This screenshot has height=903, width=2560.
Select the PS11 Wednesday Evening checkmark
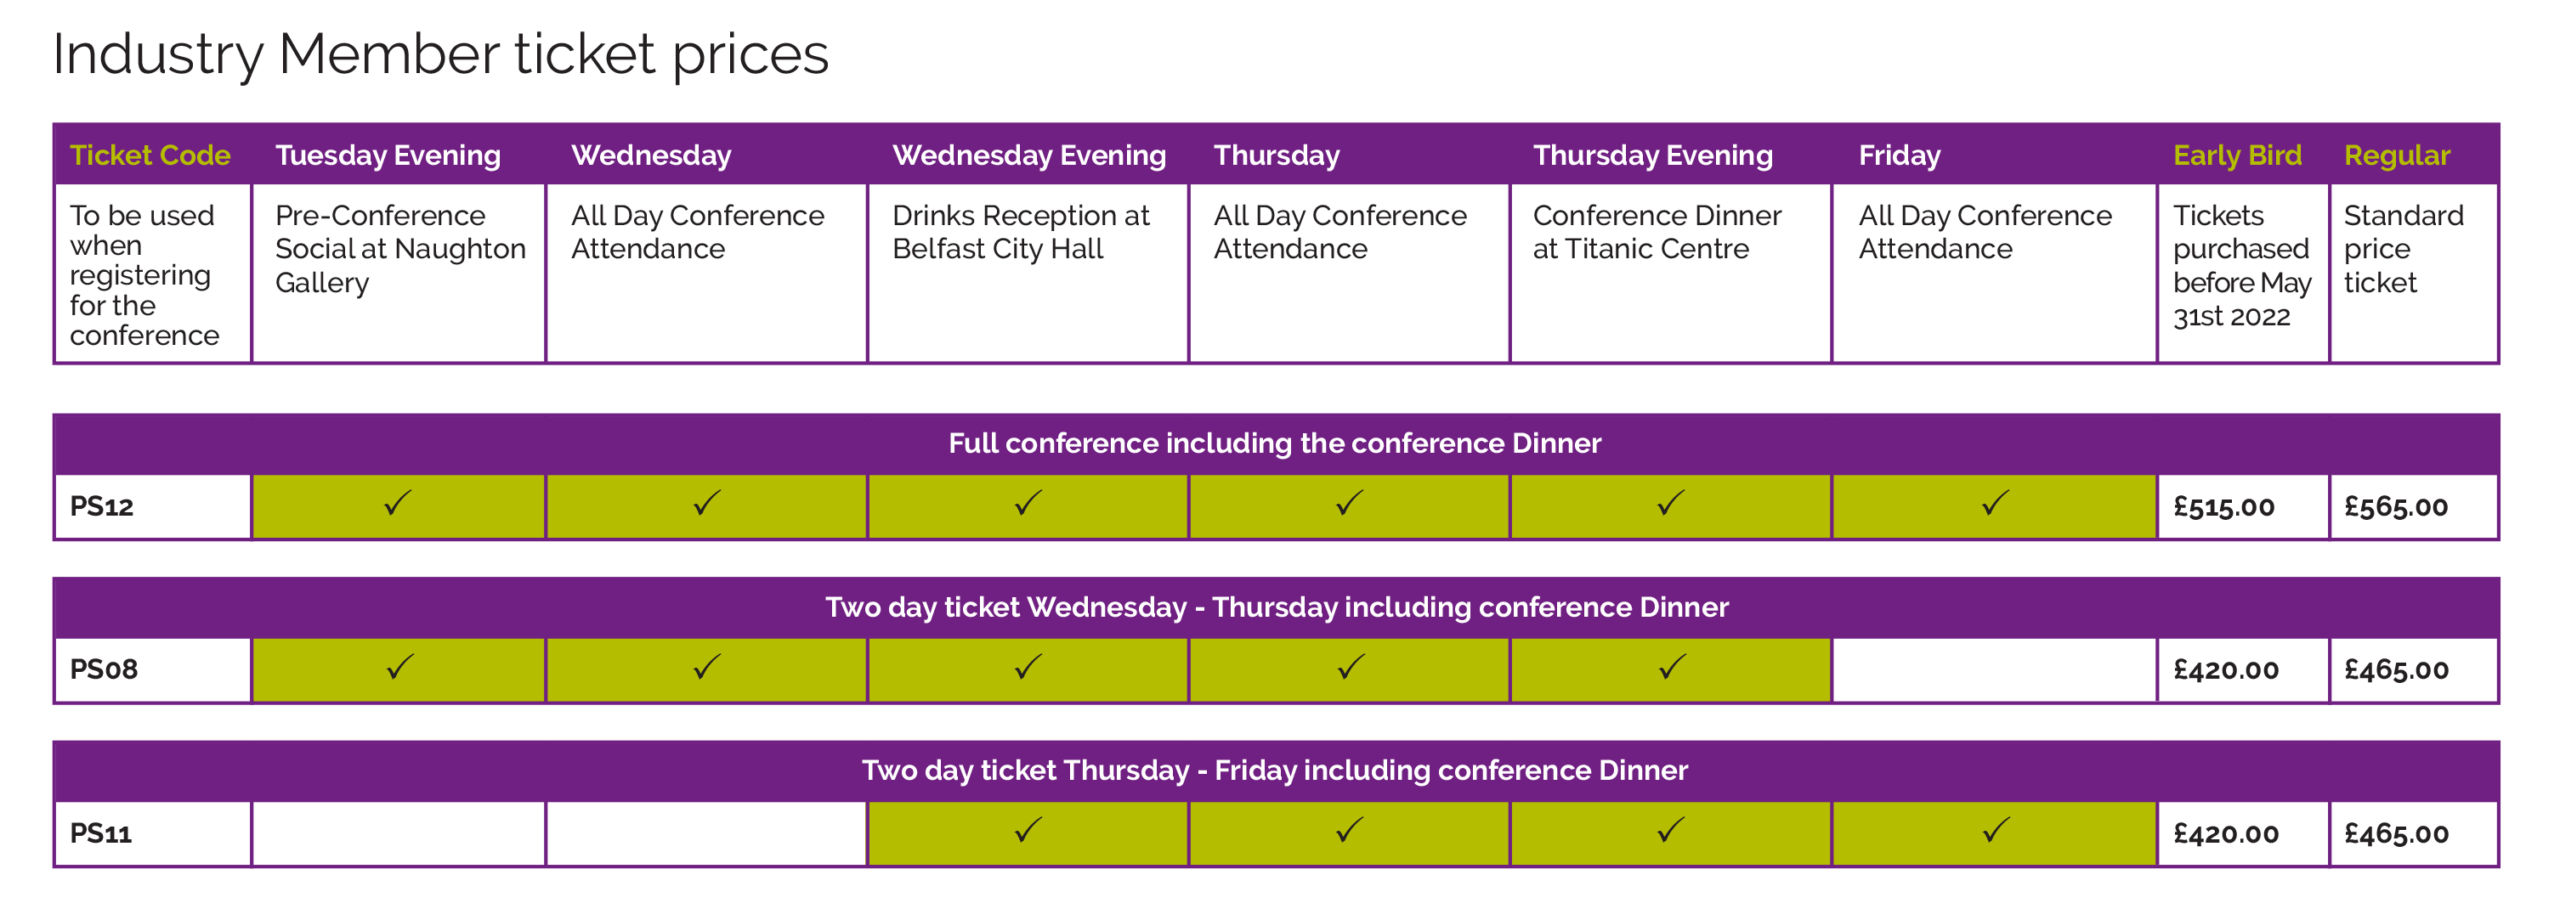[x=1028, y=830]
